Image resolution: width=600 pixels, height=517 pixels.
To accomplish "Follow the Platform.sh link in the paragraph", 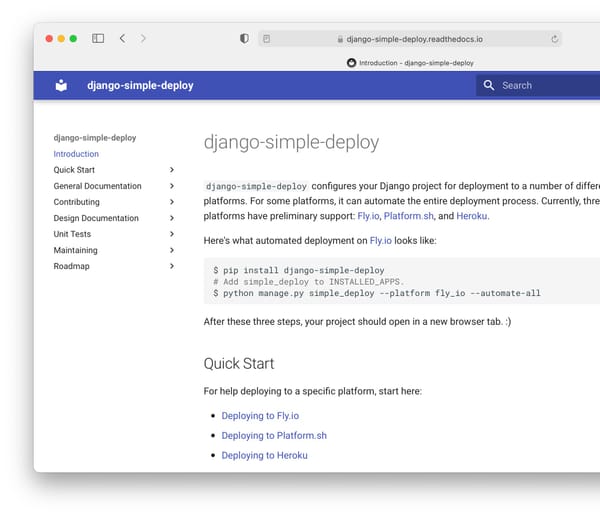I will coord(408,216).
